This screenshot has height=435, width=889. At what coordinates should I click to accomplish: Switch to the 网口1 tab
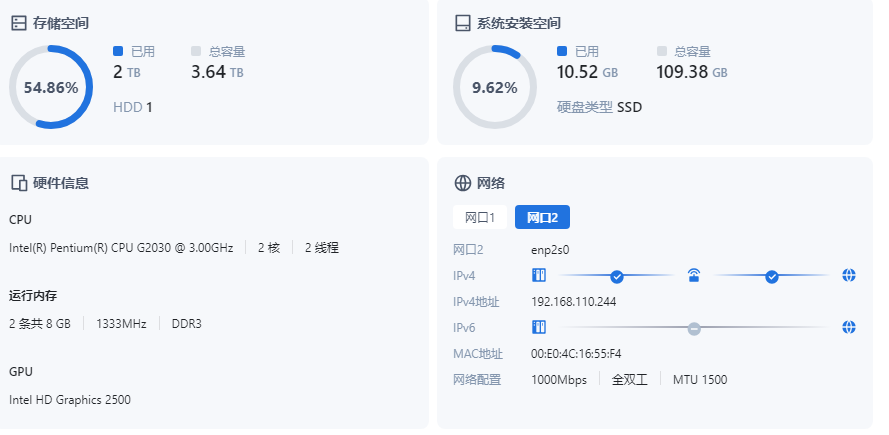coord(481,217)
